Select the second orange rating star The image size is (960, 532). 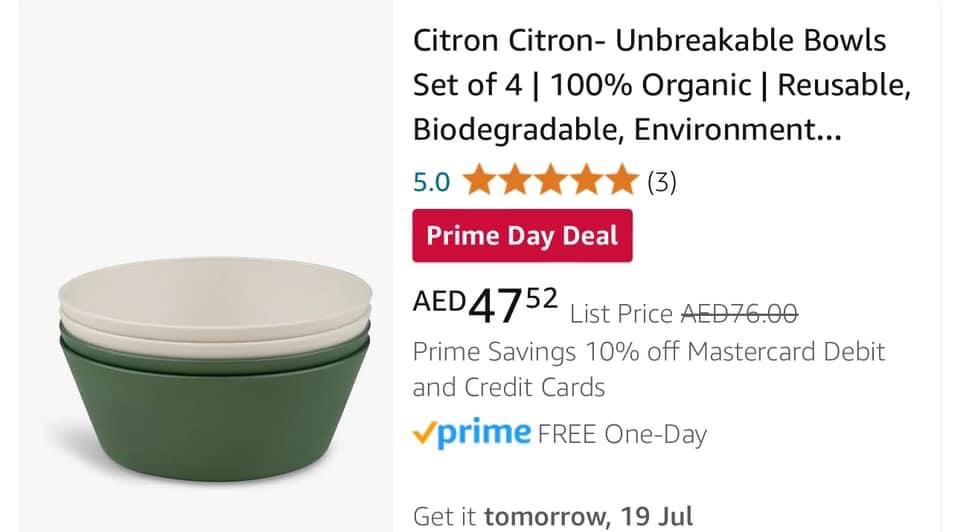[515, 180]
